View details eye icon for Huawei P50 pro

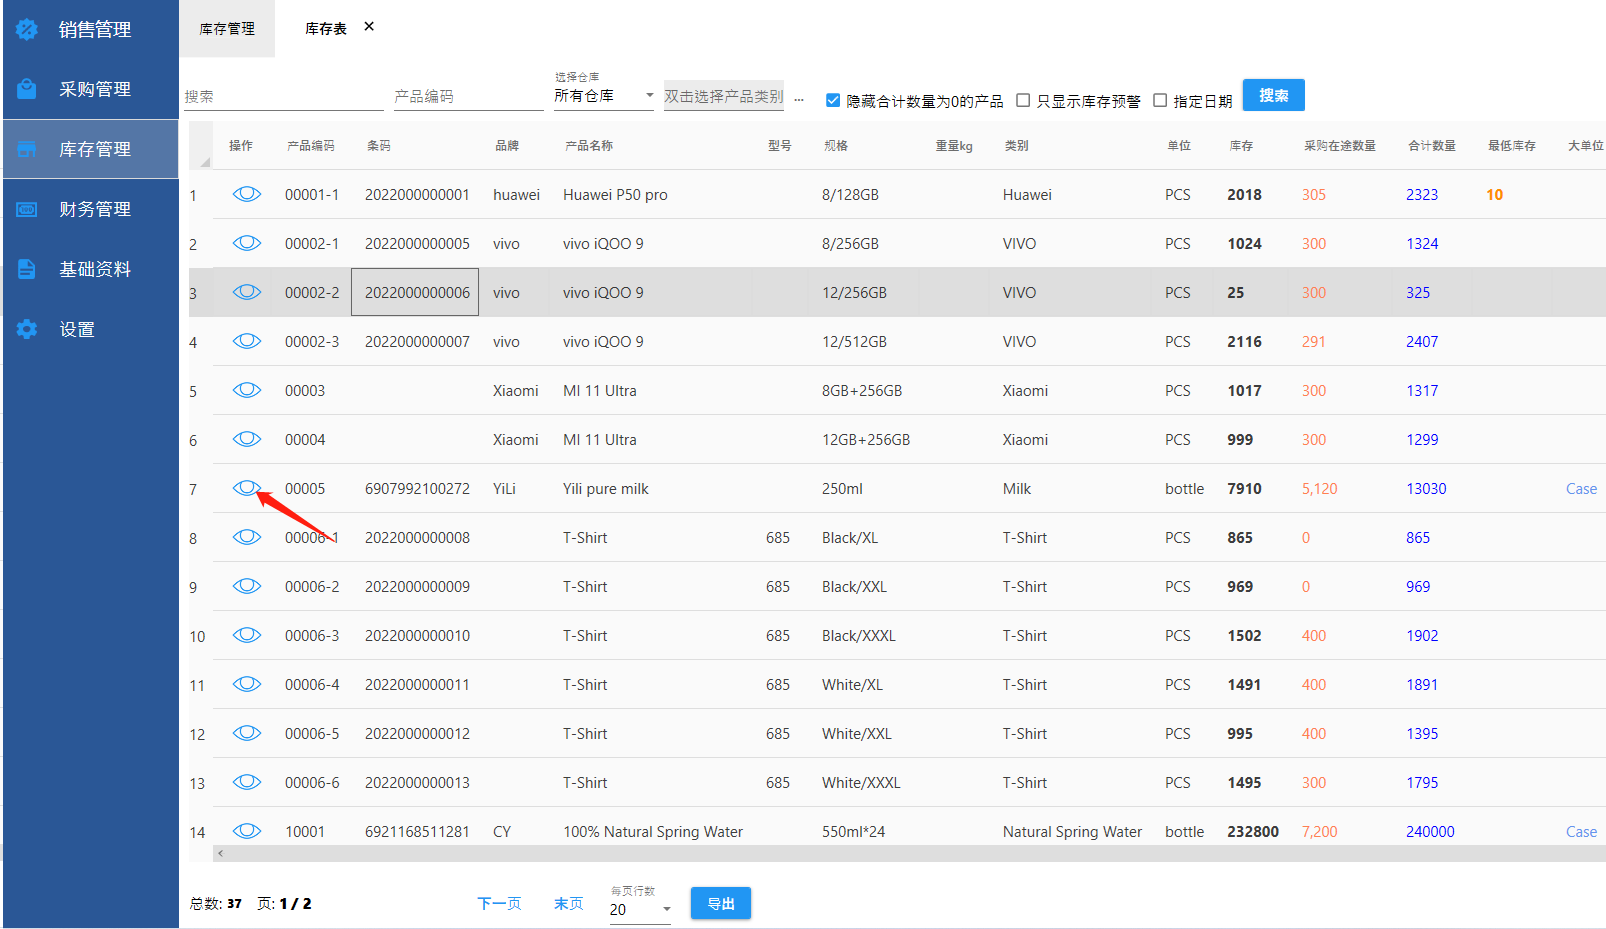(246, 194)
